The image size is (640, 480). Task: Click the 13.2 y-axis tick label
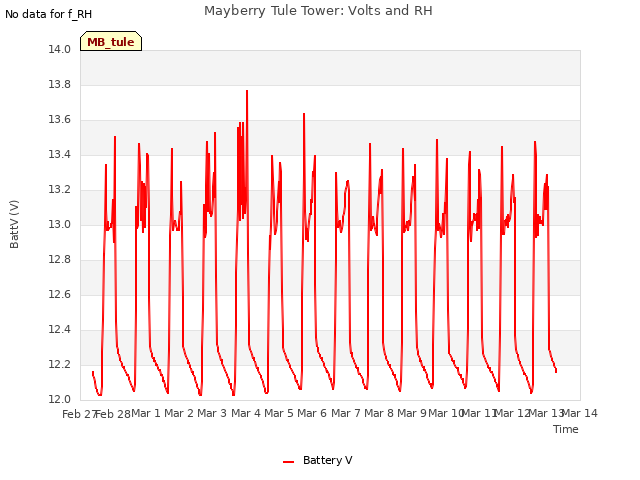[60, 189]
